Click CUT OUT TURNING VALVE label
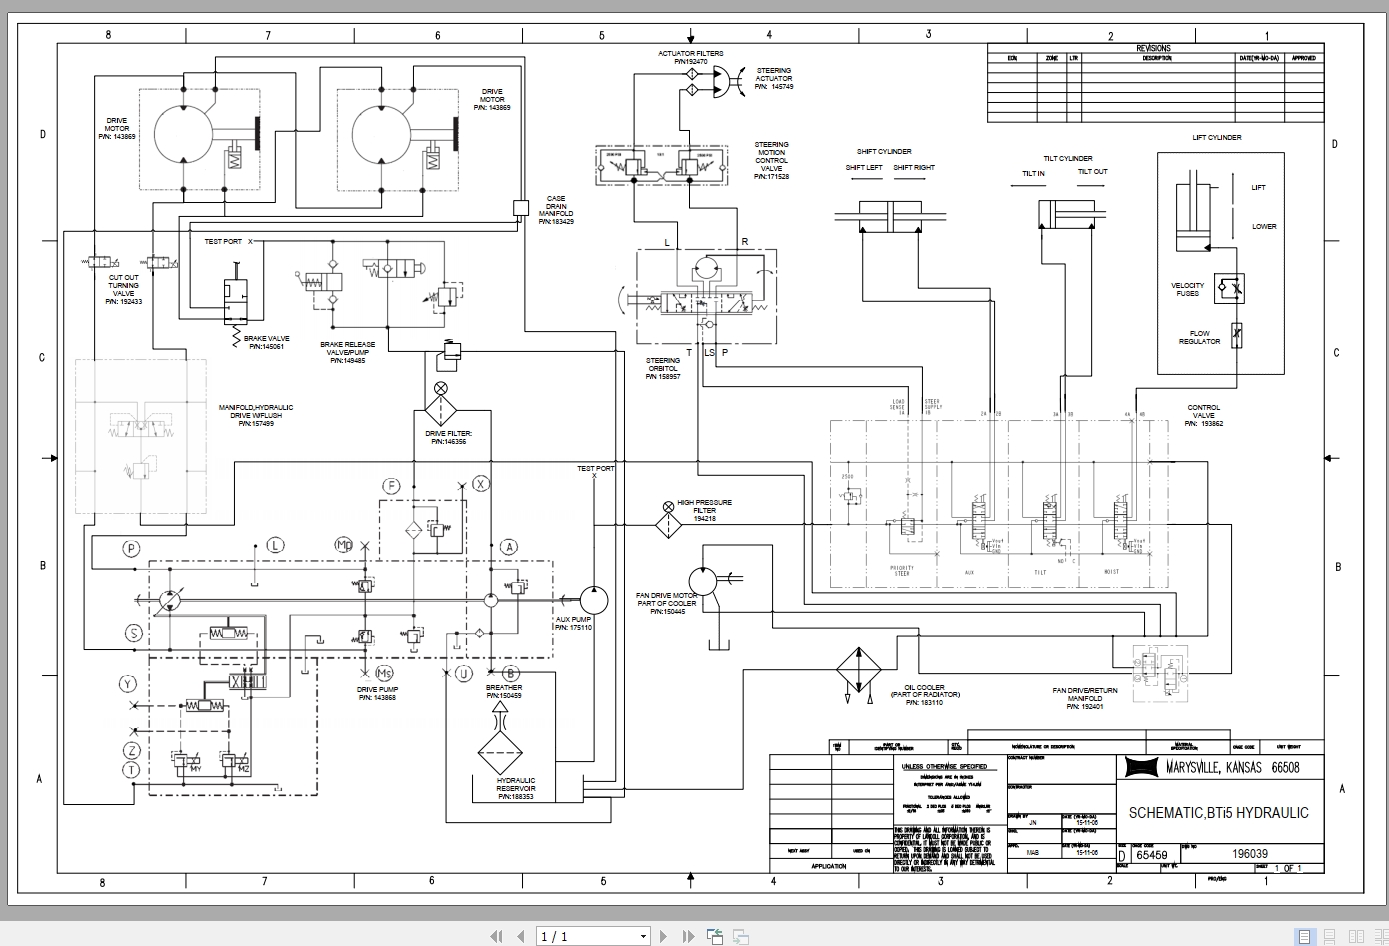The image size is (1389, 946). coord(124,289)
